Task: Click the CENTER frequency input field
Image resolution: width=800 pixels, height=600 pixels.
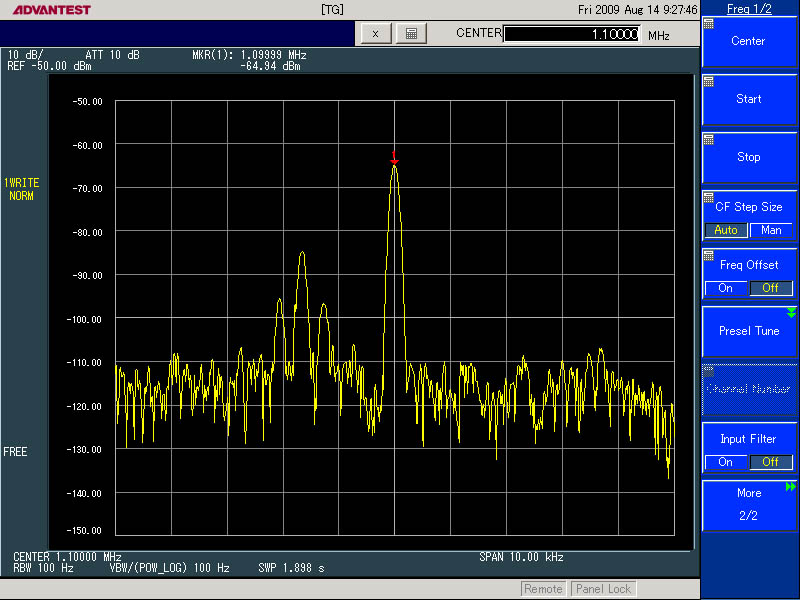Action: tap(571, 34)
